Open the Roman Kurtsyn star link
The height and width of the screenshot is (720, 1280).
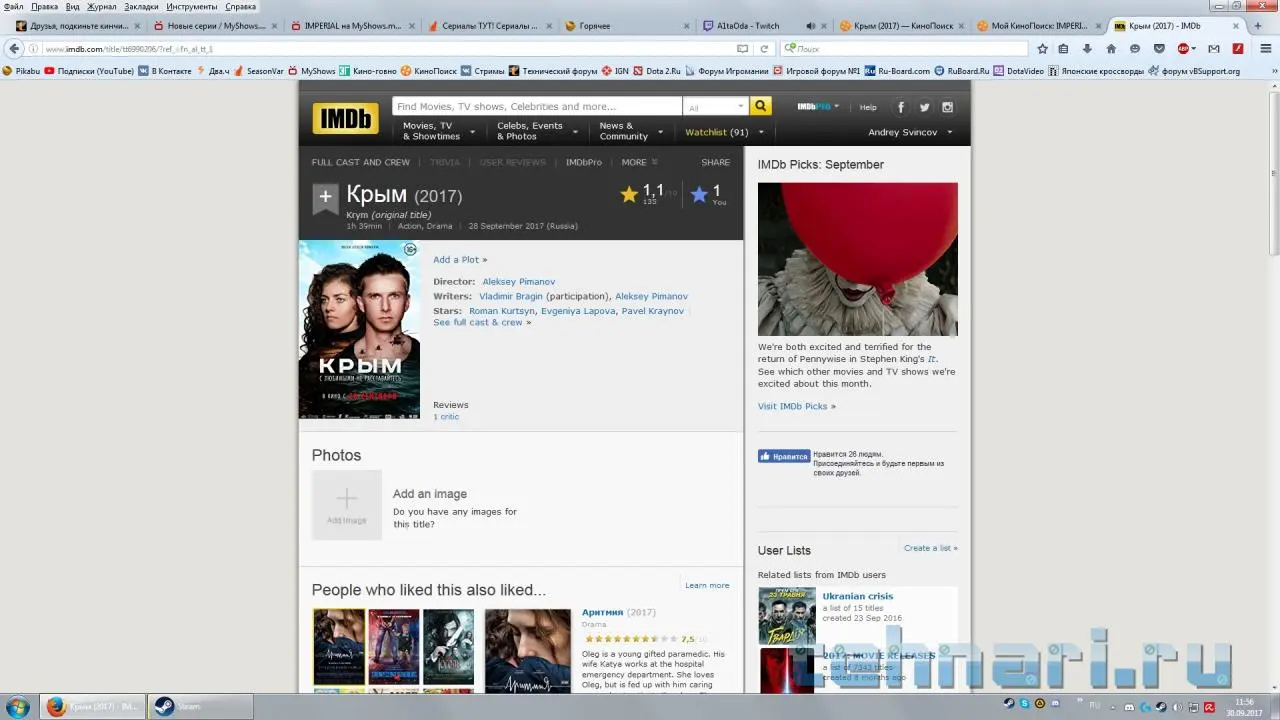[x=502, y=311]
